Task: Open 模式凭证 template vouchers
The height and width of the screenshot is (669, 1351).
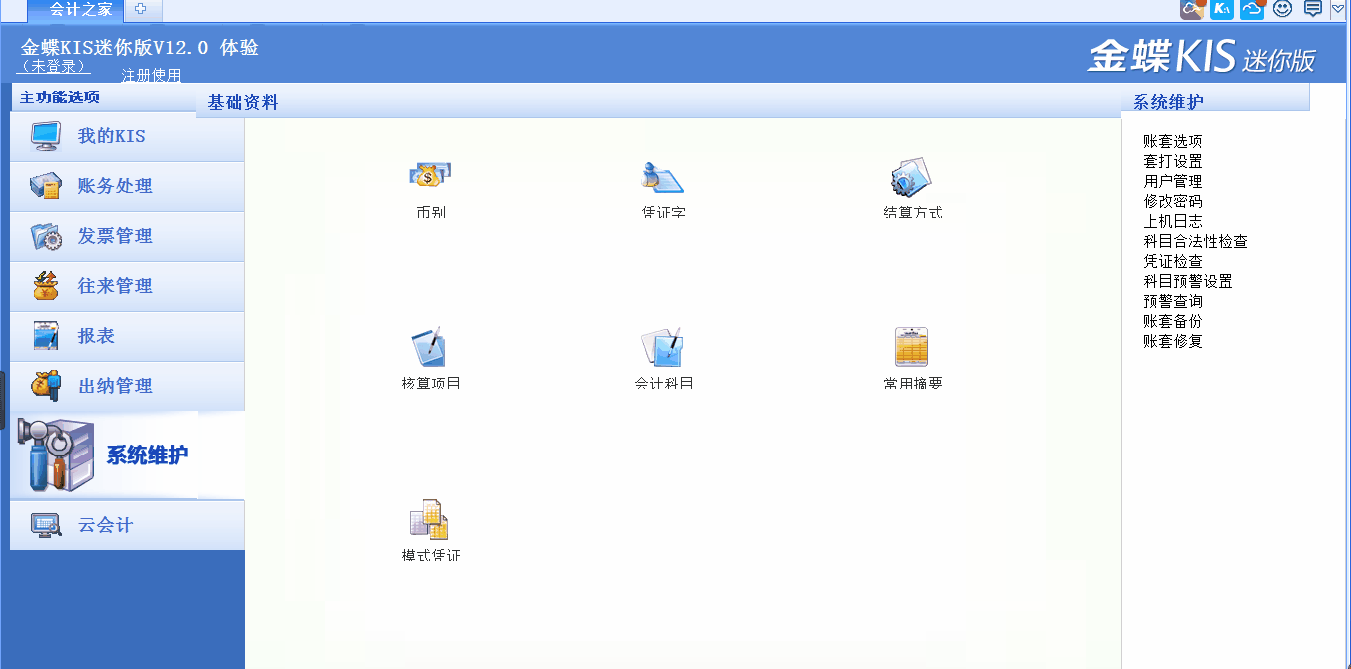Action: [x=430, y=519]
